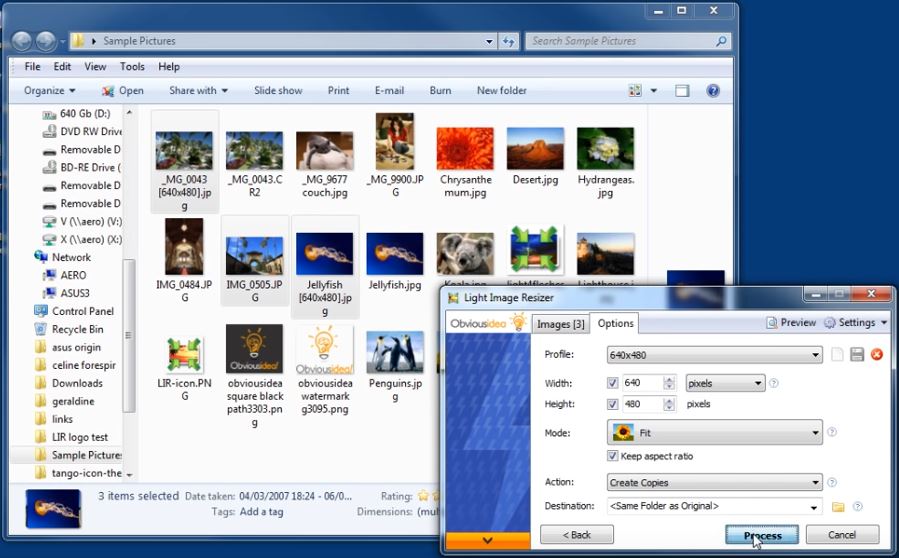
Task: Click the new profile icon next to Profile
Action: pyautogui.click(x=837, y=354)
